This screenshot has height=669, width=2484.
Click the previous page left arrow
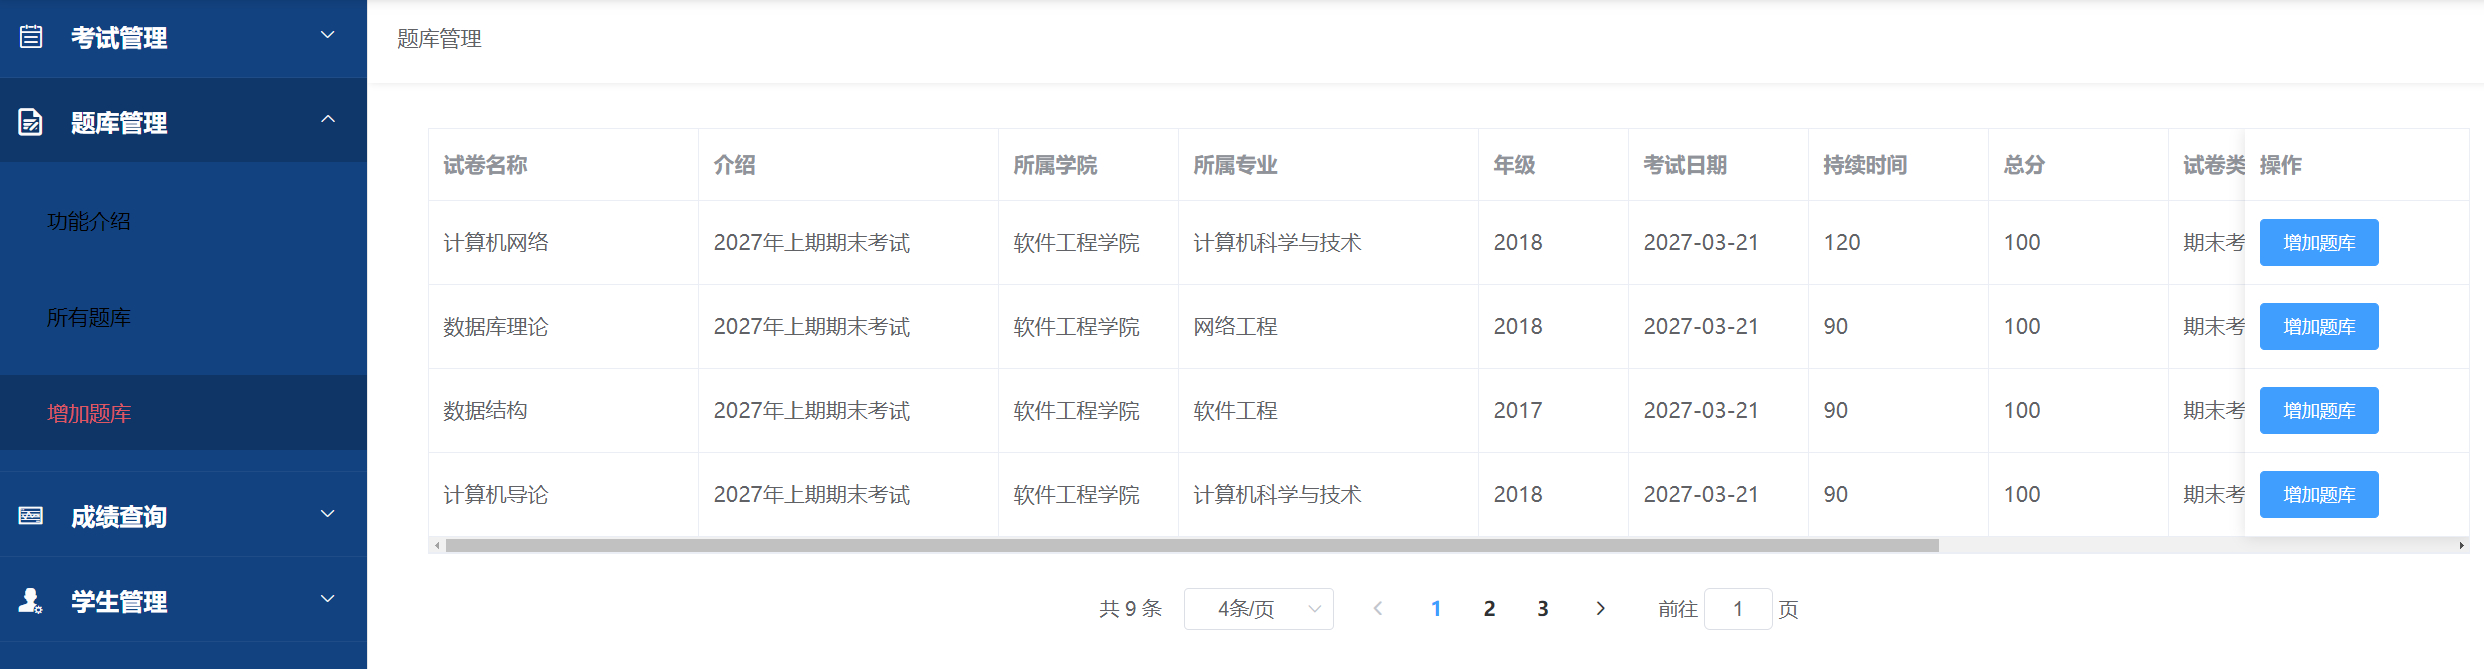(1378, 608)
